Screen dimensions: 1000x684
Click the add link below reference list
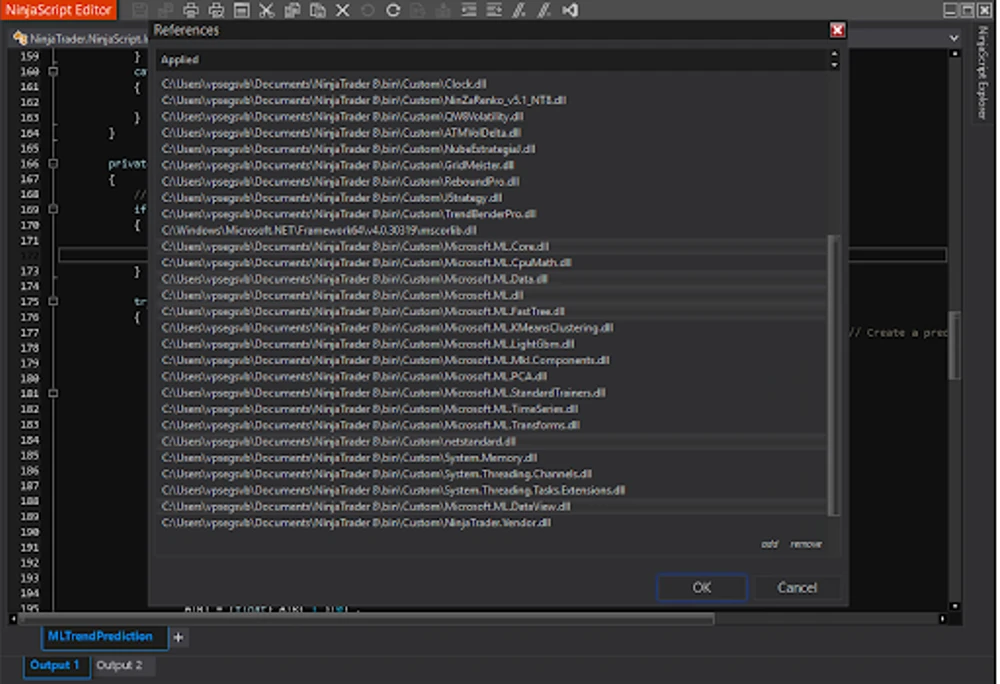[x=770, y=544]
